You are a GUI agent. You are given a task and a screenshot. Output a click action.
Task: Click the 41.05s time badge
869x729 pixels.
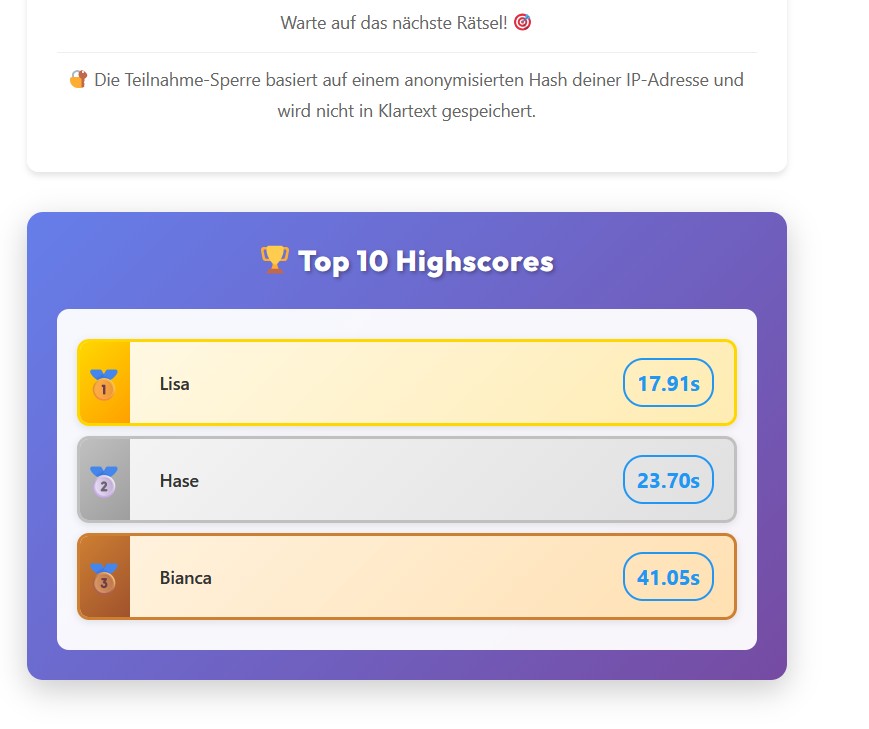(x=668, y=577)
